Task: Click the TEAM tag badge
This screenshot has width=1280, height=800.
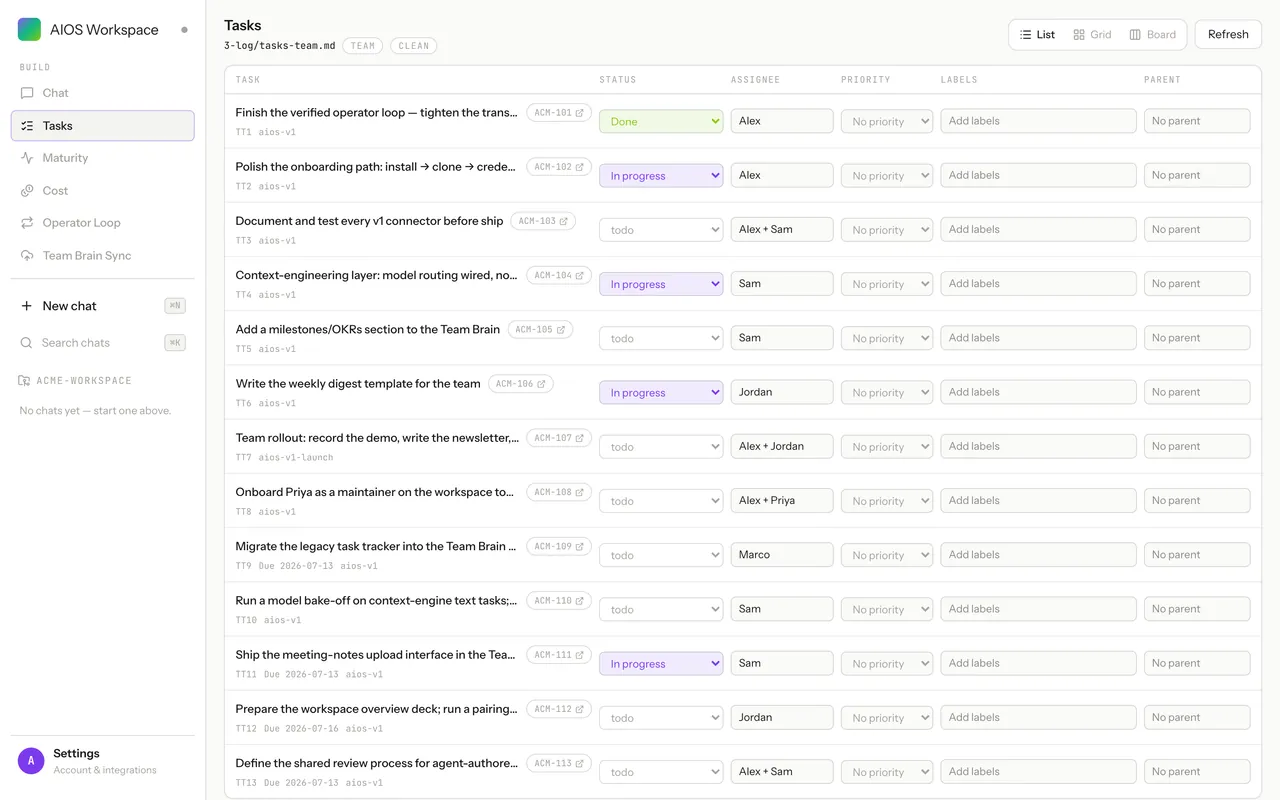Action: pos(363,46)
